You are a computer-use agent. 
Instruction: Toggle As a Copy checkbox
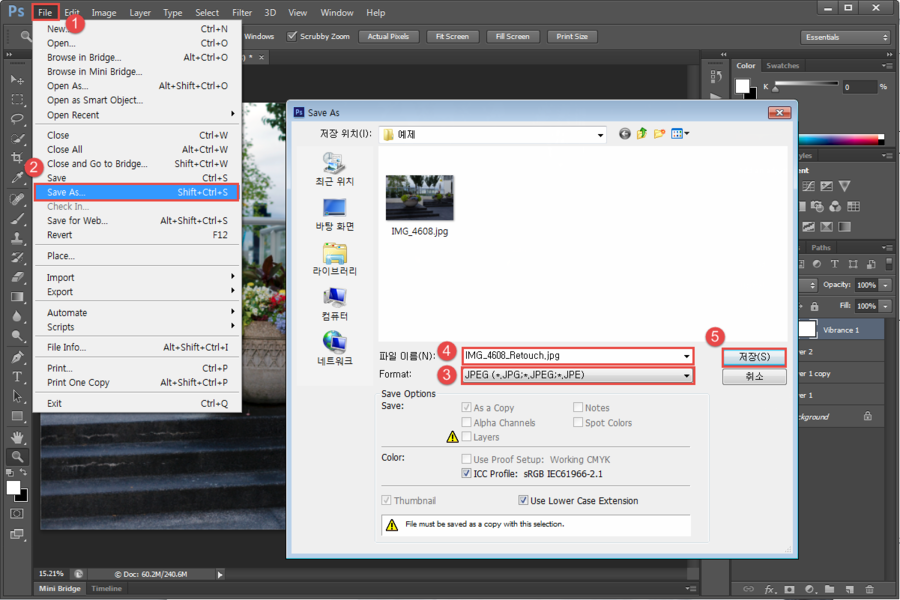pos(466,408)
